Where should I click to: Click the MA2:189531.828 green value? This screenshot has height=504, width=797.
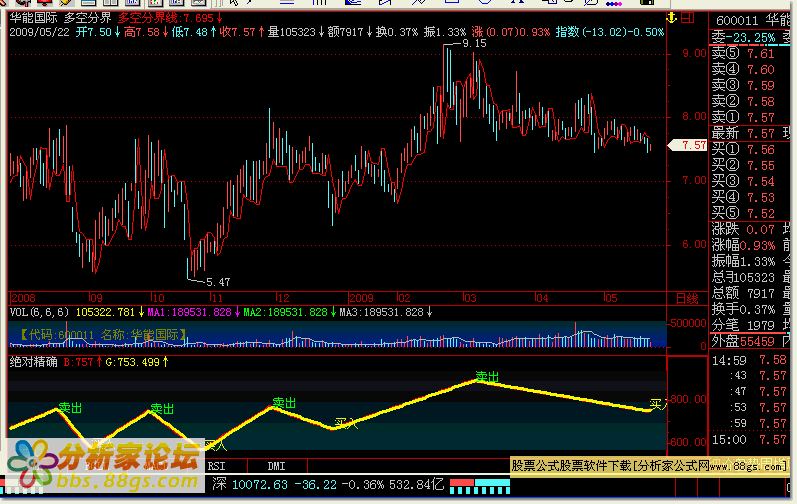pos(290,312)
